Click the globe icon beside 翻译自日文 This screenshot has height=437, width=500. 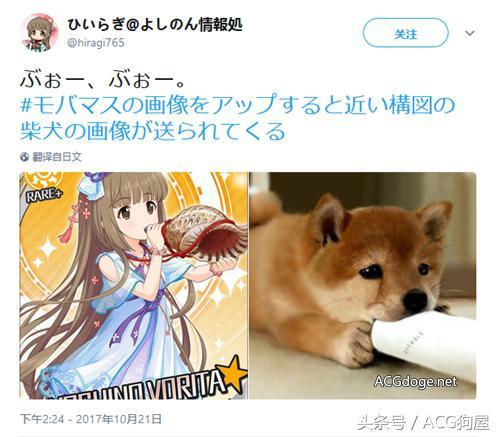[x=24, y=157]
